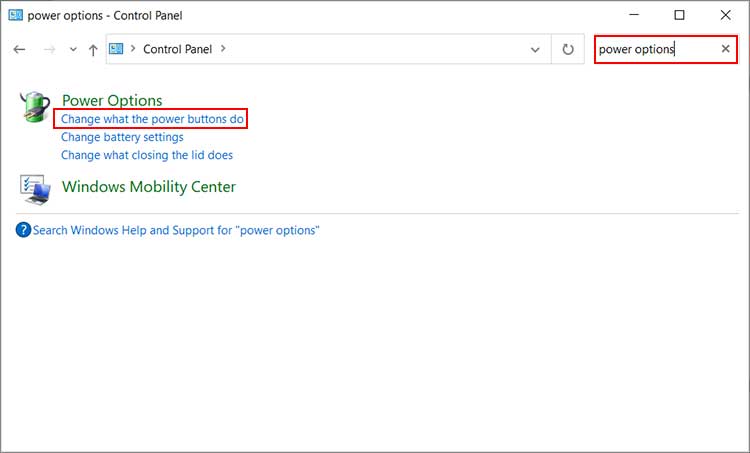The width and height of the screenshot is (750, 453).
Task: Open Change what the power buttons do
Action: [x=152, y=119]
